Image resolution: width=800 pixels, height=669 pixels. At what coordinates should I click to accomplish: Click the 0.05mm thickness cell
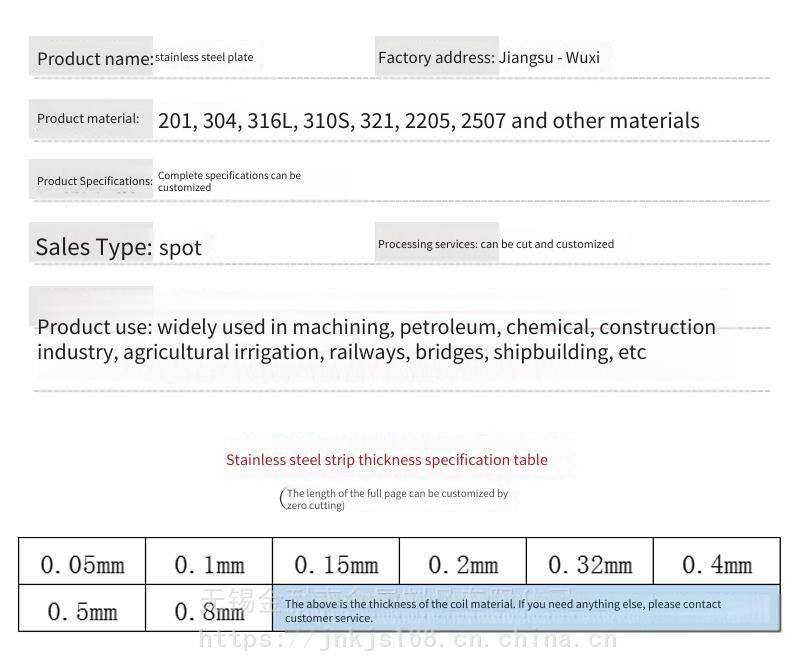pos(82,565)
